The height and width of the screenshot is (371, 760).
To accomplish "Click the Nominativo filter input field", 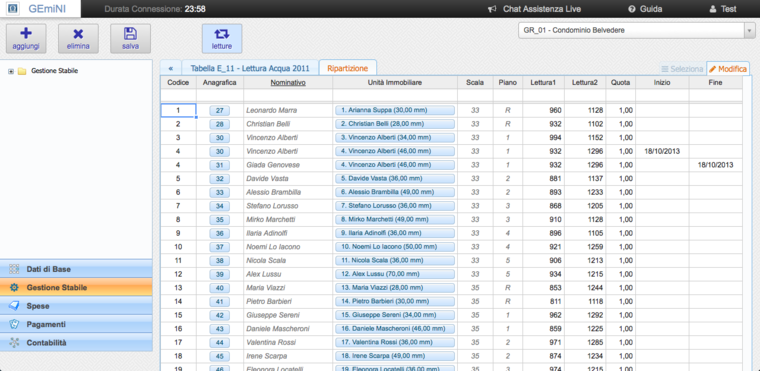I will pos(288,95).
